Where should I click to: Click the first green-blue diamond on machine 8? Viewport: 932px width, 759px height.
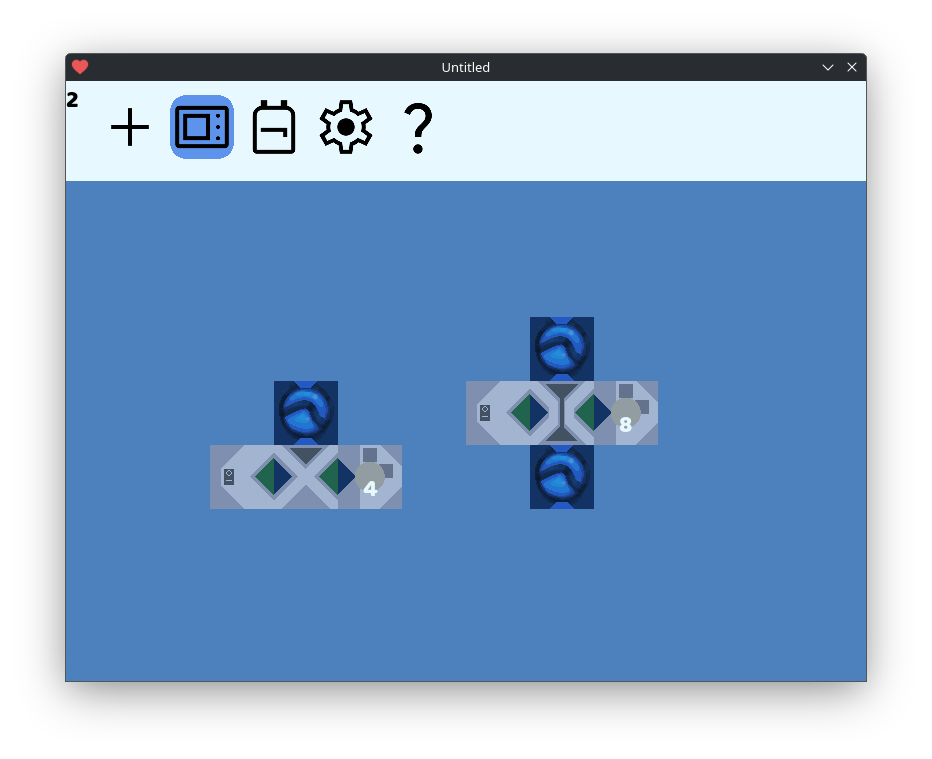[530, 412]
